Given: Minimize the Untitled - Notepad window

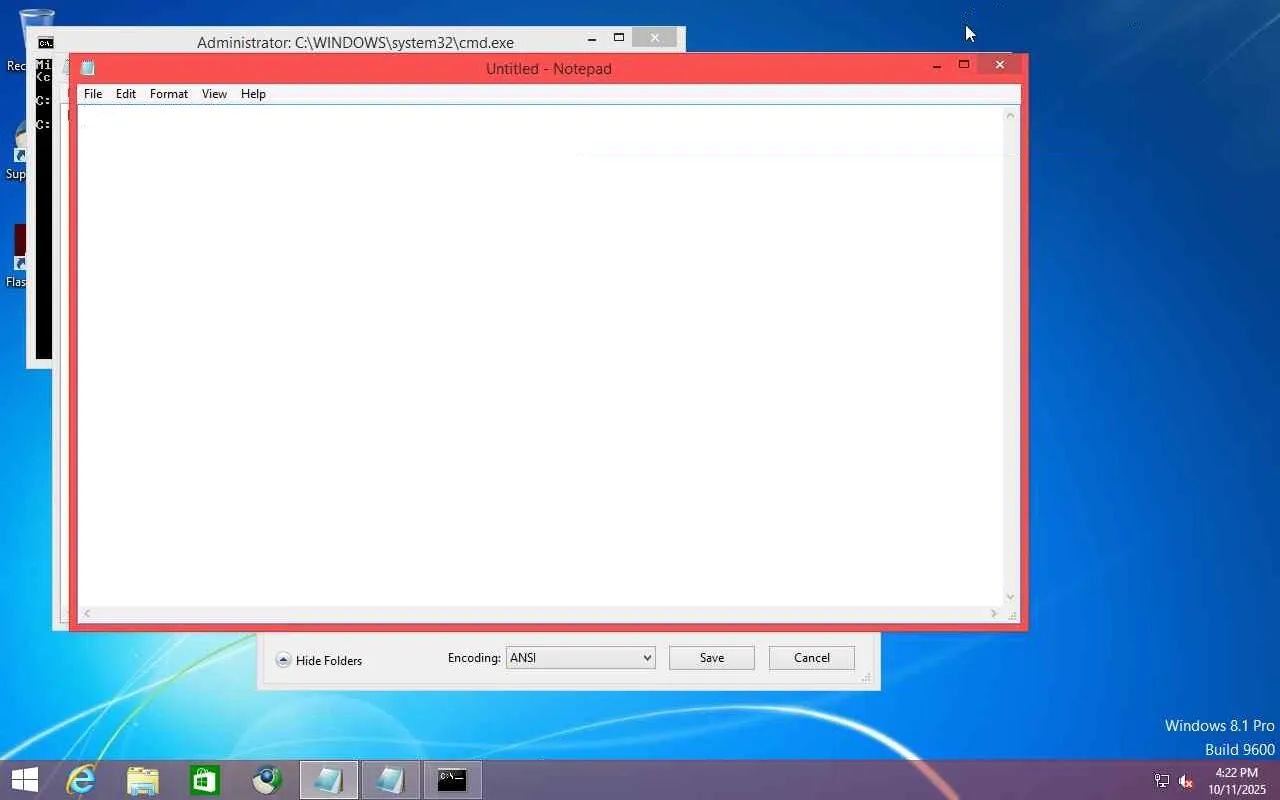Looking at the screenshot, I should click(937, 66).
